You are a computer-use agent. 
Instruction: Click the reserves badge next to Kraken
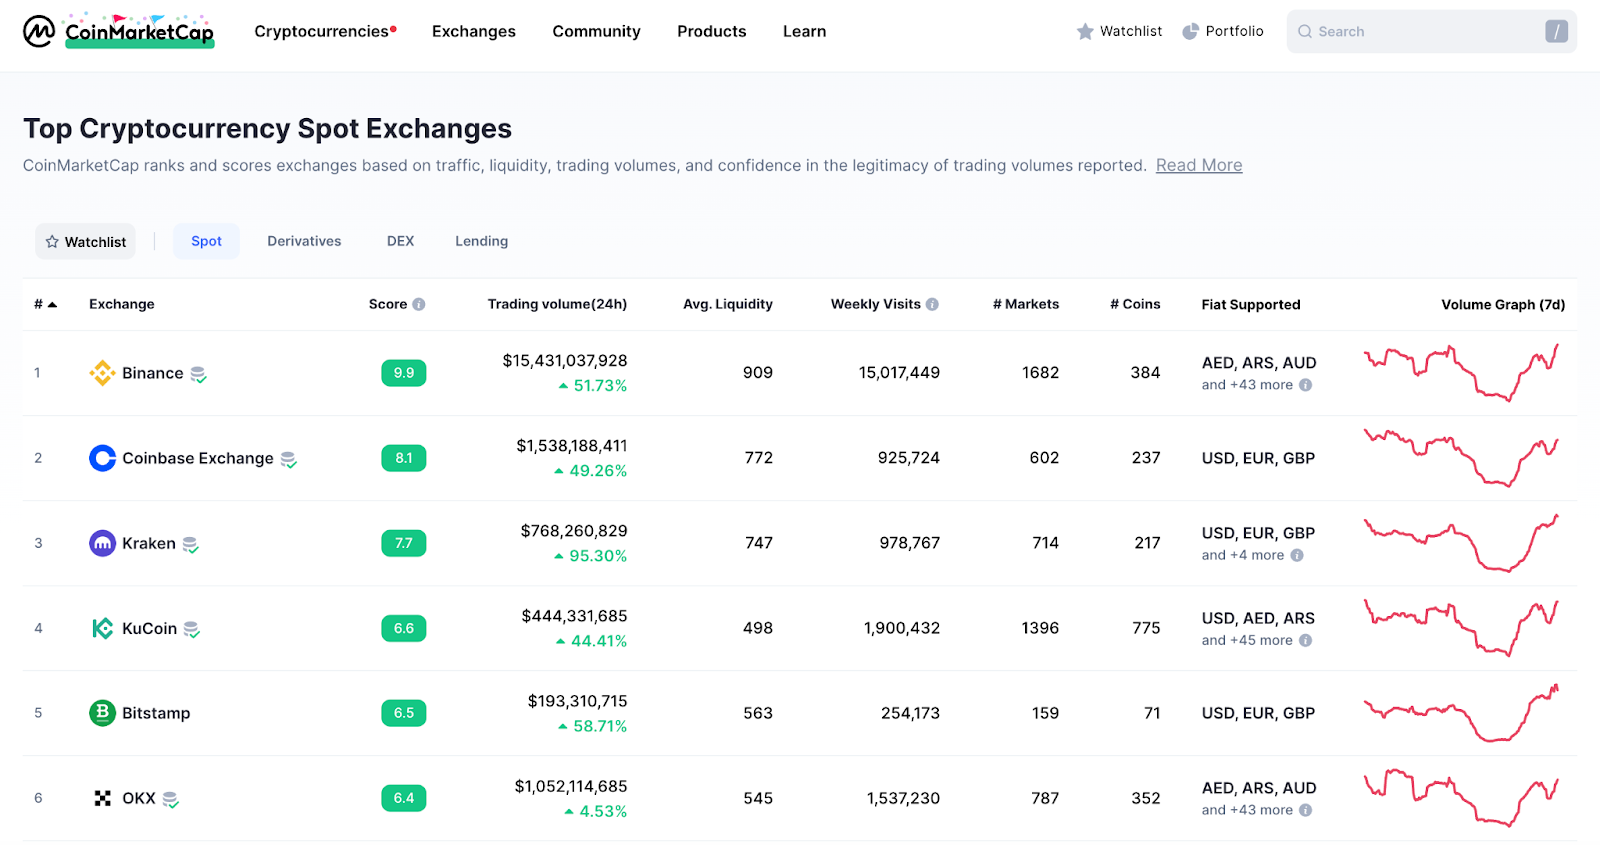[x=190, y=544]
